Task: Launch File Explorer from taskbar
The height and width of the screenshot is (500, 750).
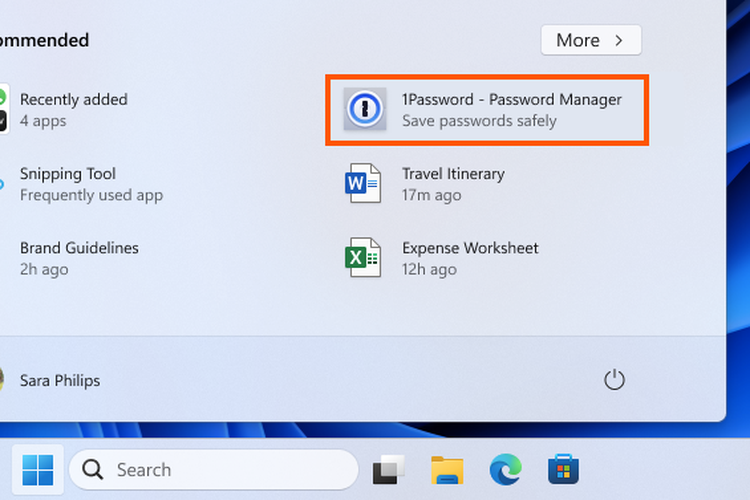Action: click(x=447, y=470)
